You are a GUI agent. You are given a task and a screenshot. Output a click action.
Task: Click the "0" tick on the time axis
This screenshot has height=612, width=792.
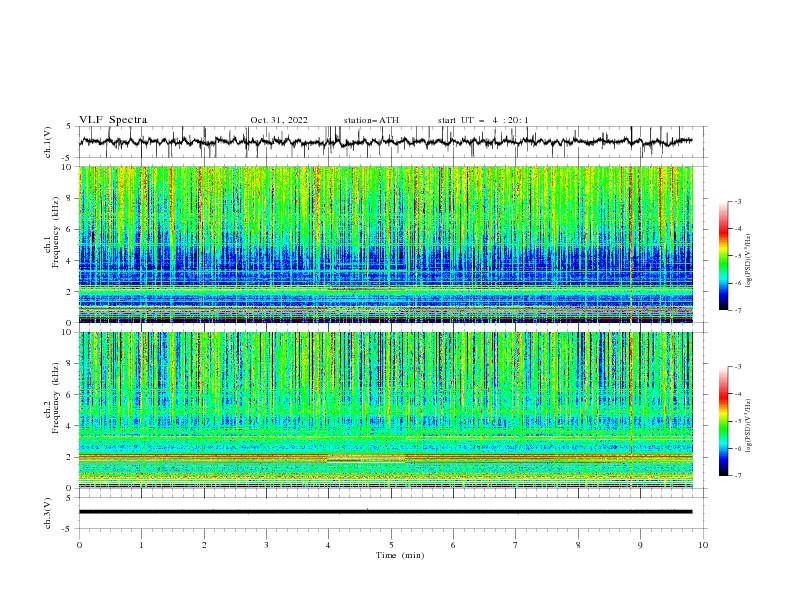79,545
